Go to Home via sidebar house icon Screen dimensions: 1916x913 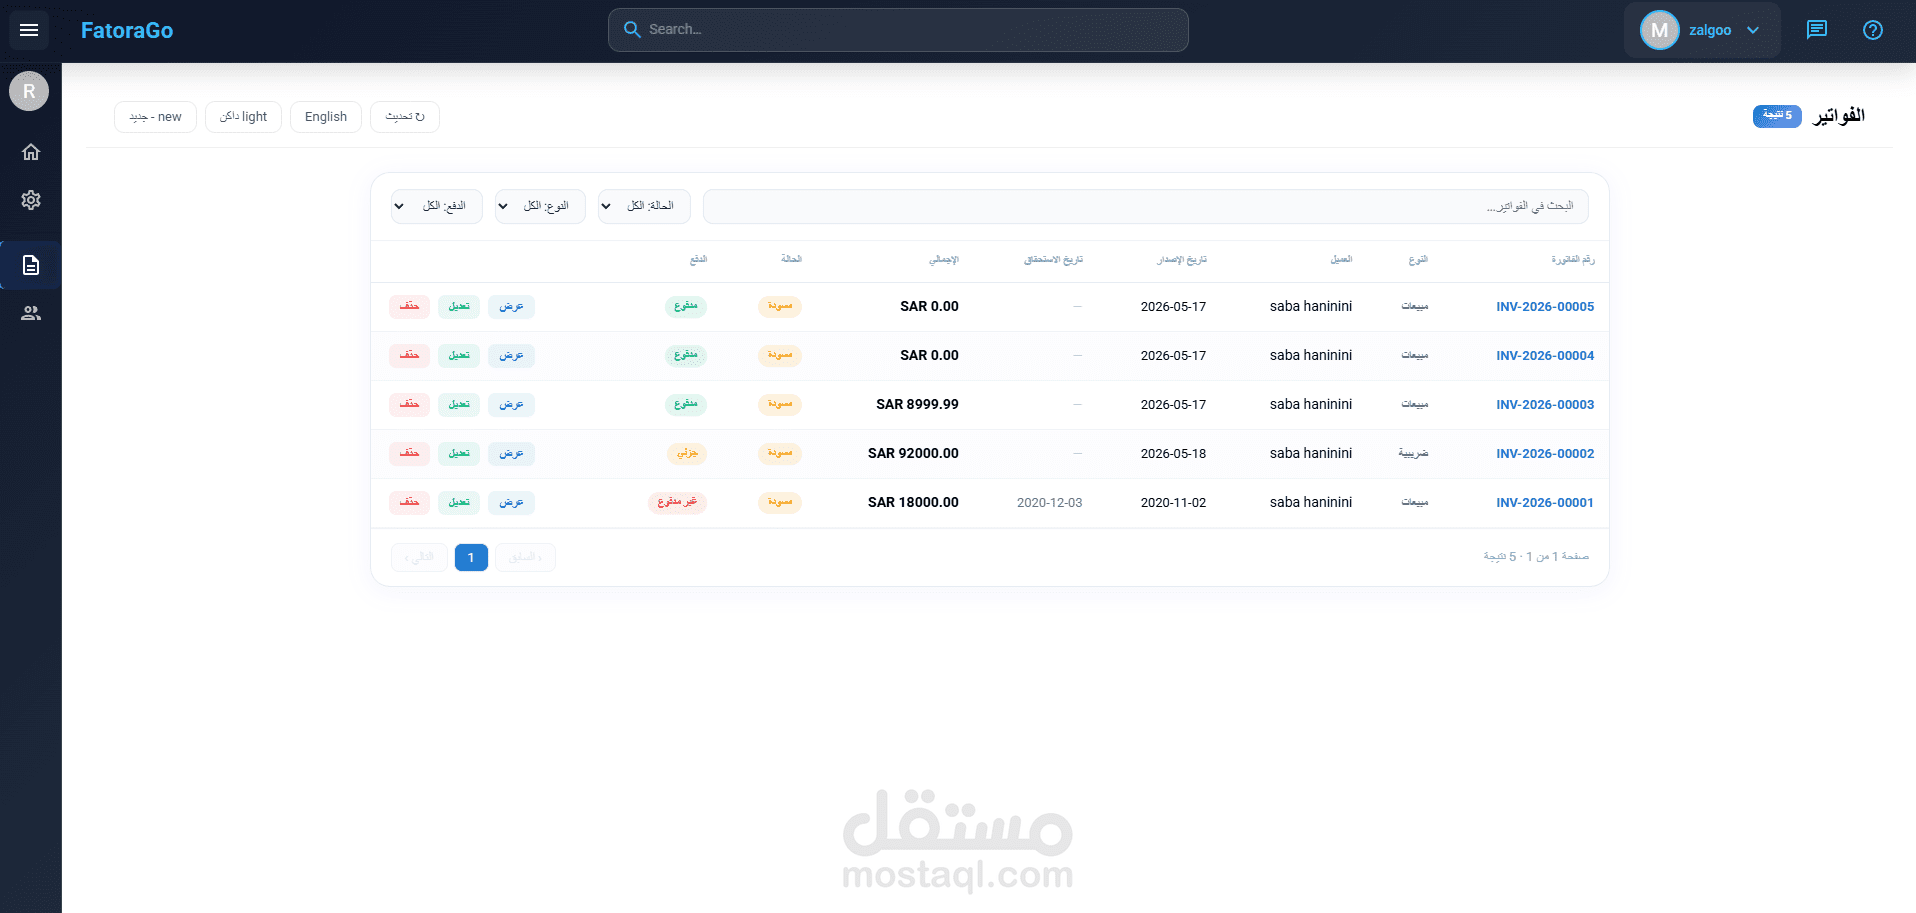point(31,152)
